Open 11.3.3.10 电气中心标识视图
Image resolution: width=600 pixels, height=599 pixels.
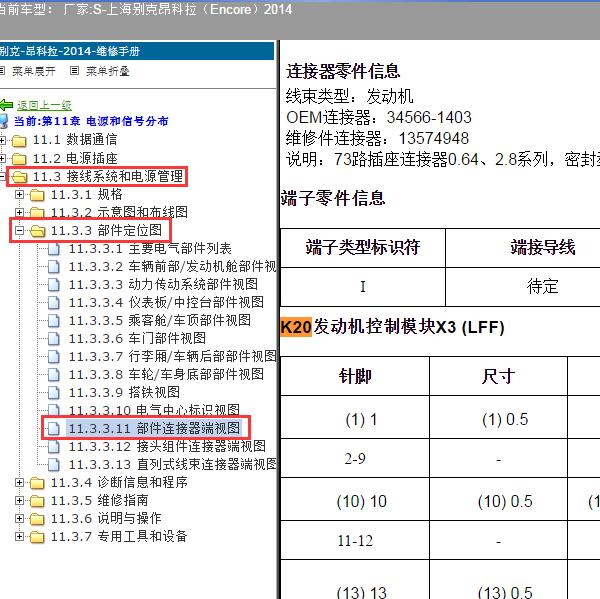(154, 410)
